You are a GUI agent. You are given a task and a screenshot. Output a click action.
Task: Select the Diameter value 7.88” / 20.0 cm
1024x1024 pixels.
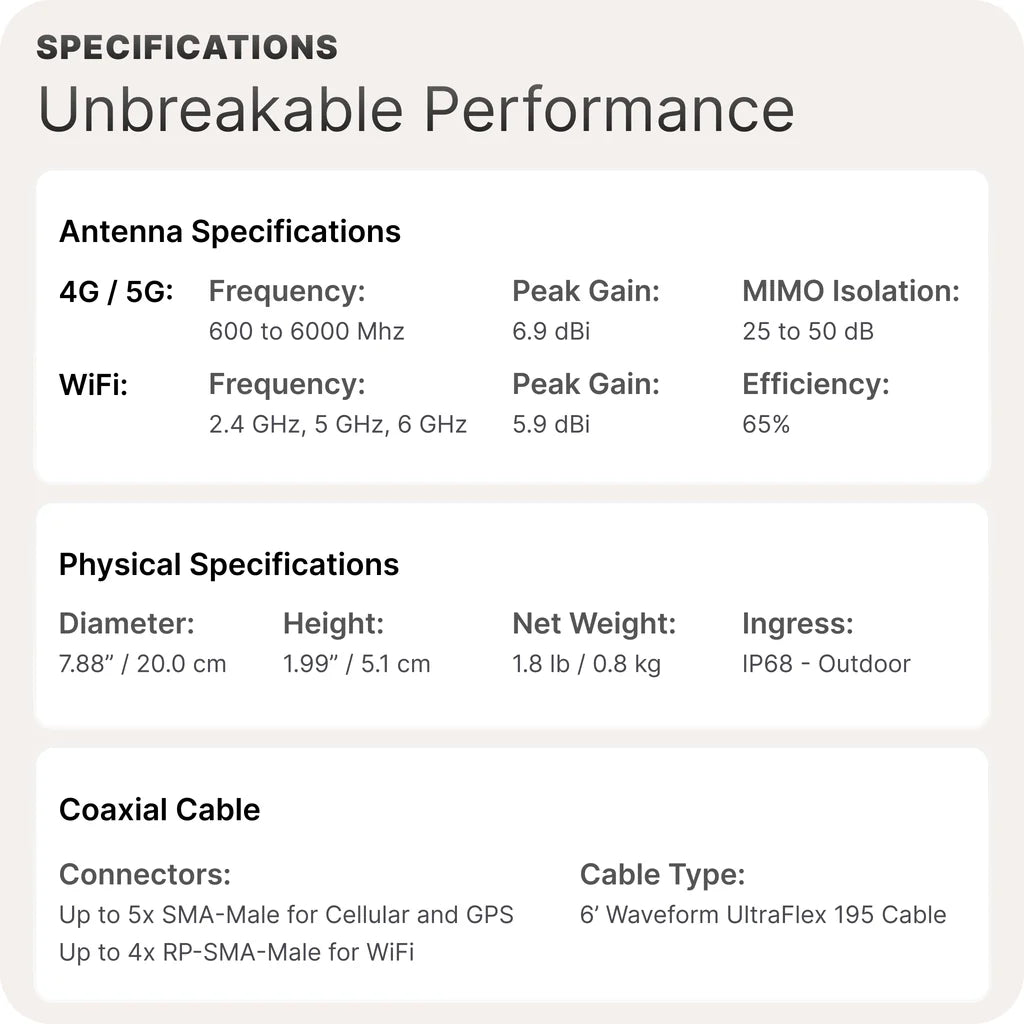(142, 664)
